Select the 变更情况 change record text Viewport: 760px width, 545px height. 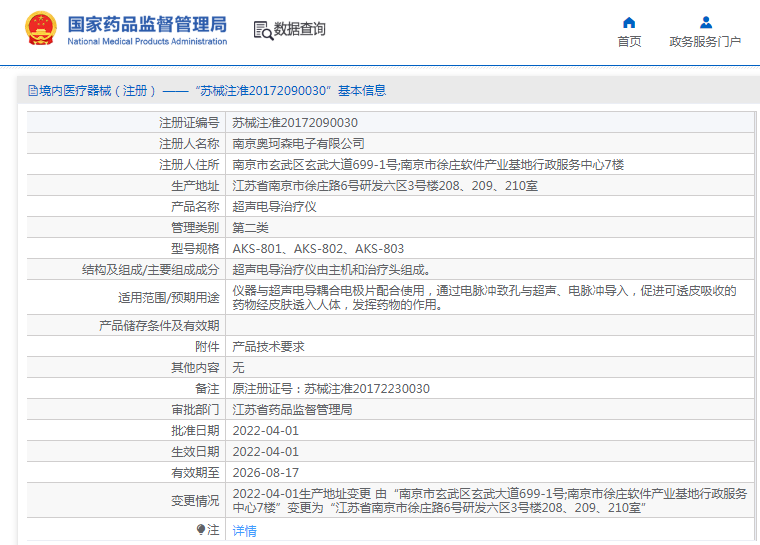click(x=490, y=500)
